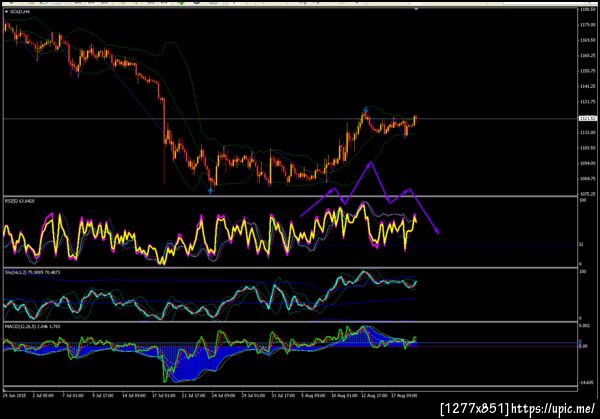This screenshot has width=600, height=419.
Task: Click the 7 Jul 01:00 time label
Action: [x=73, y=395]
